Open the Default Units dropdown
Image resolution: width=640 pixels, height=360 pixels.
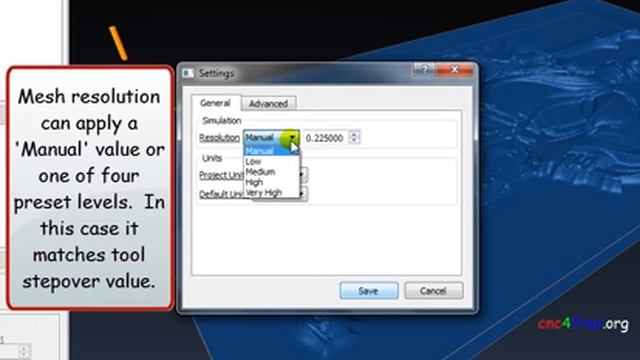[x=302, y=194]
